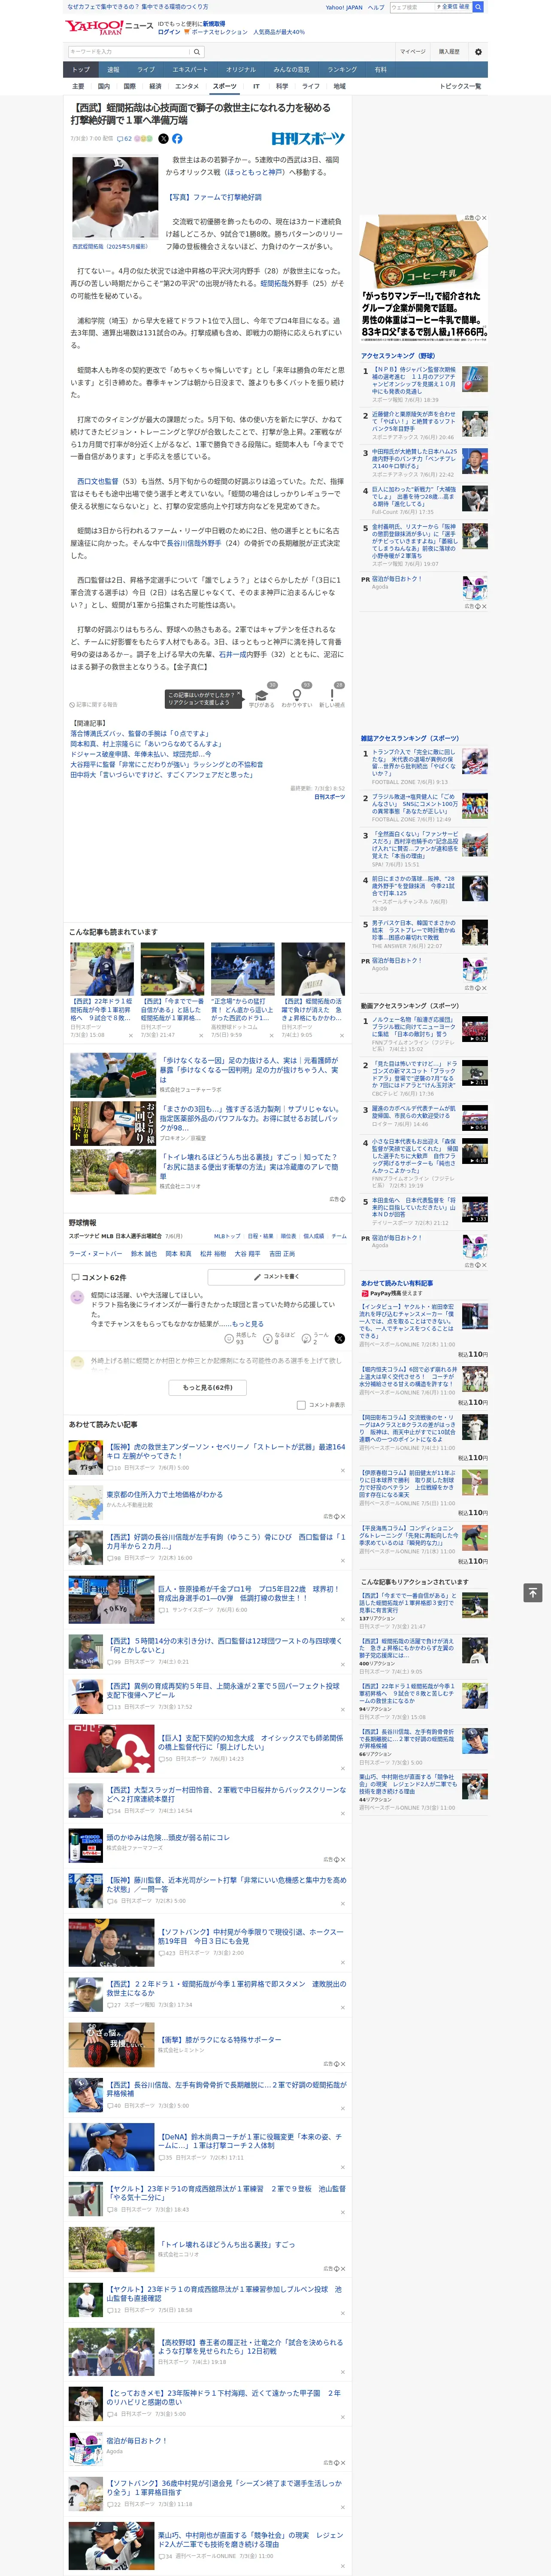The height and width of the screenshot is (2576, 551).
Task: Select the スポーツ category
Action: 225,86
